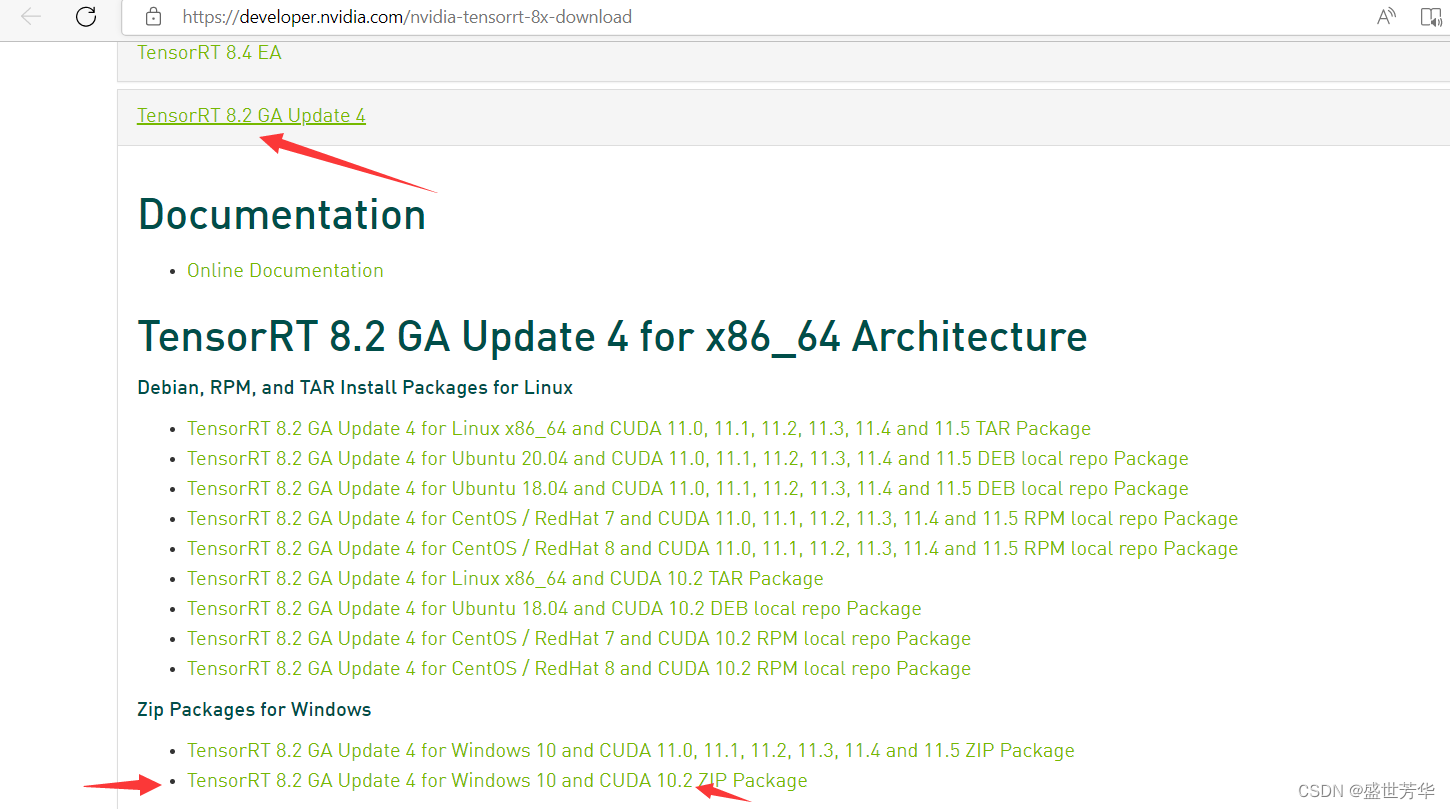Reload the page with the refresh icon
This screenshot has height=809, width=1450.
tap(86, 16)
